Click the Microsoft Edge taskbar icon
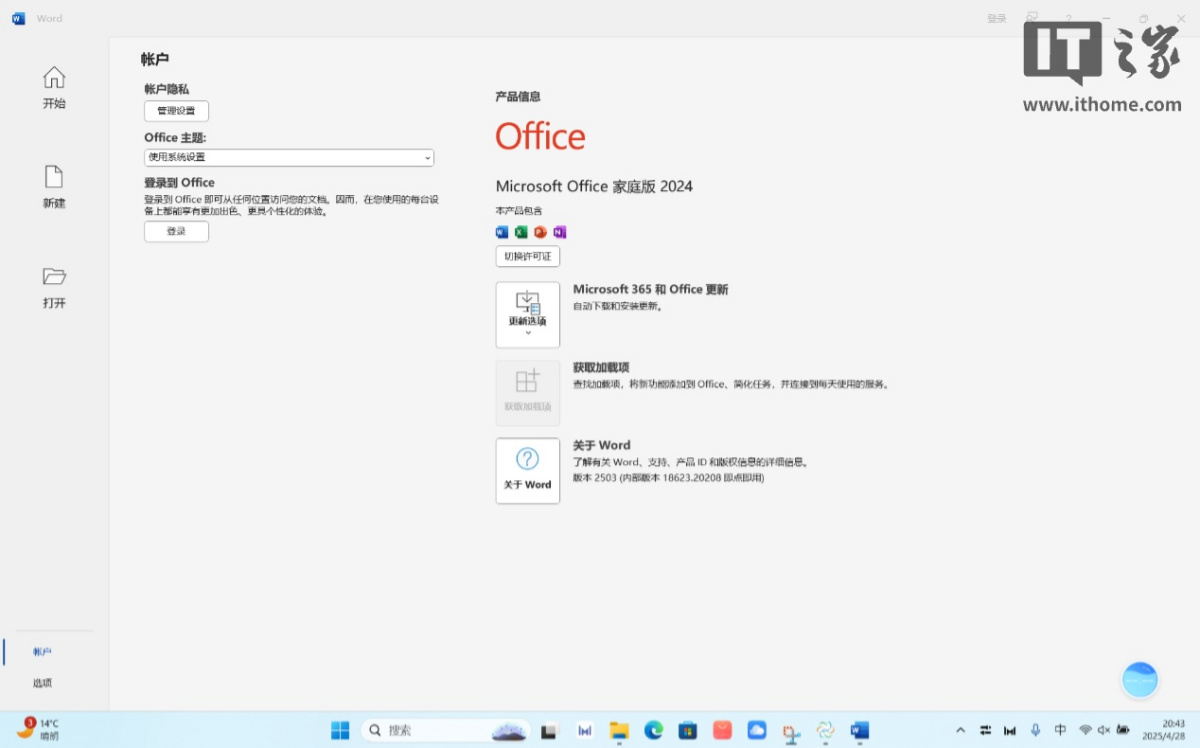1200x748 pixels. [653, 731]
